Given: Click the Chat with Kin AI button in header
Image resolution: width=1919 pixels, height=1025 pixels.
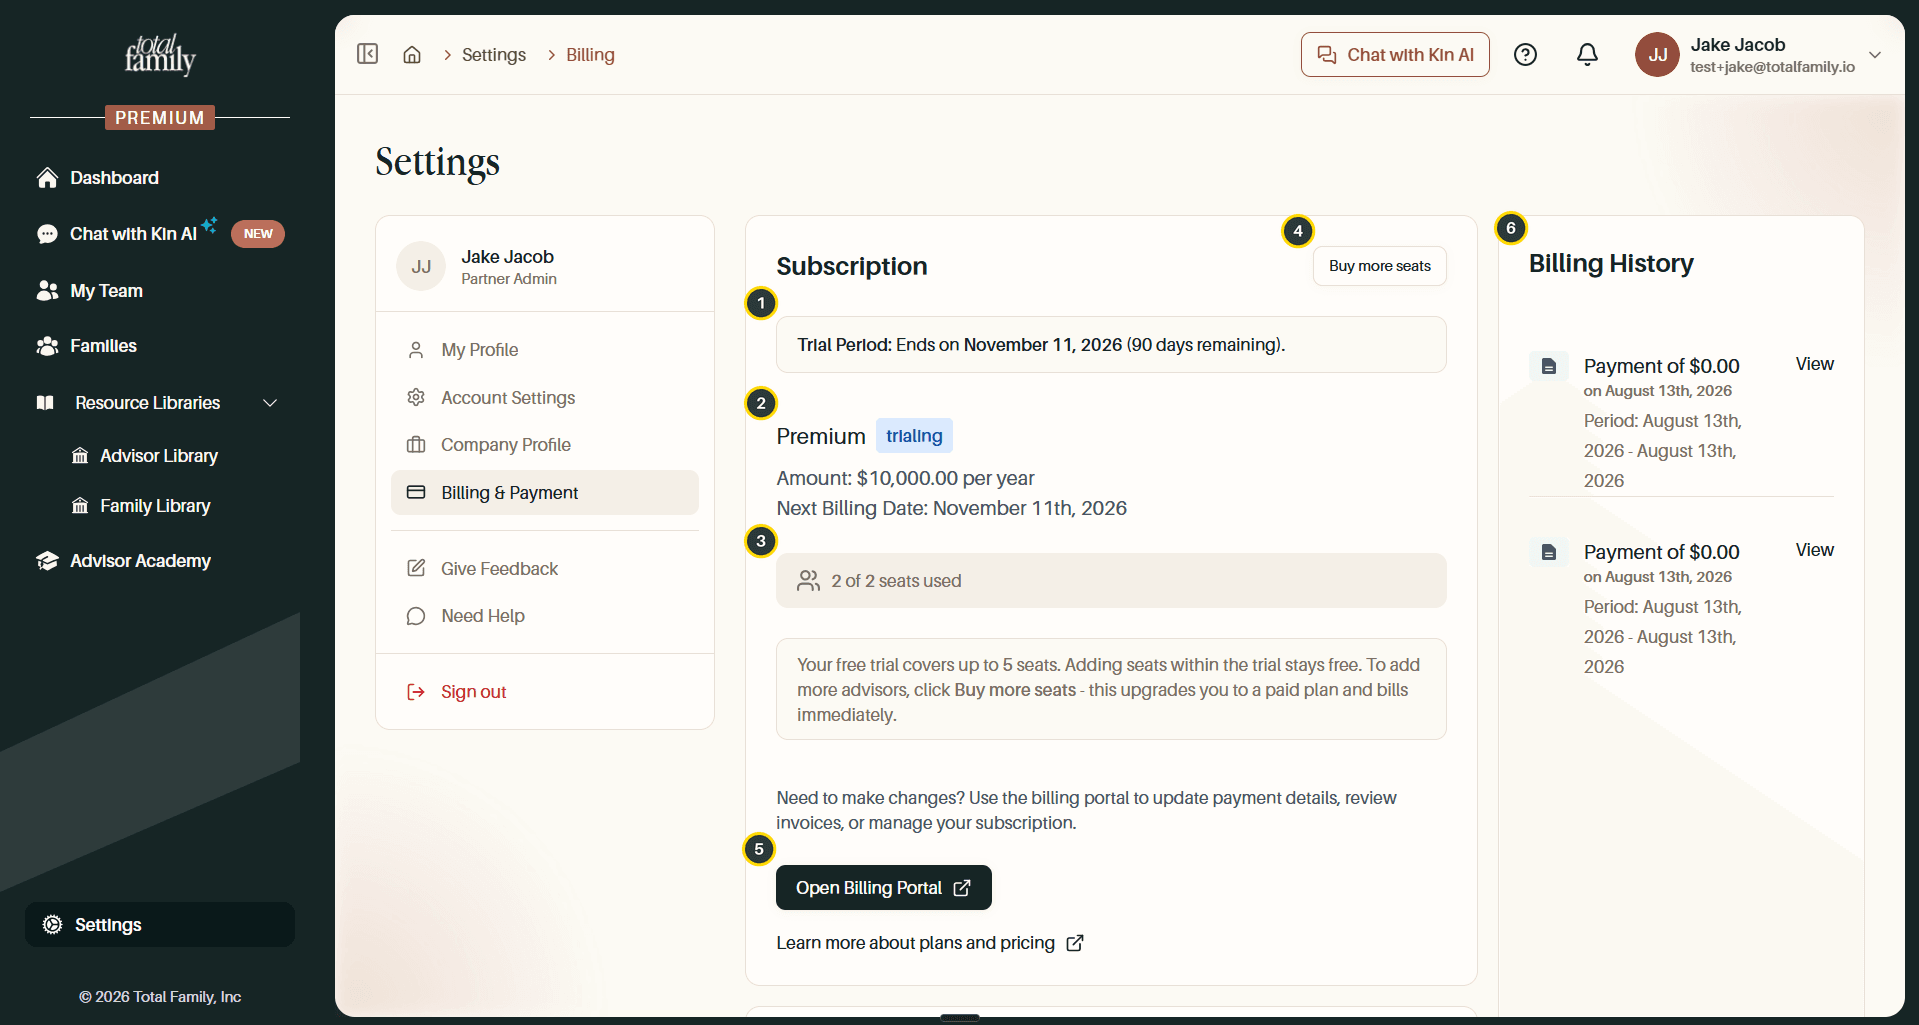Looking at the screenshot, I should pyautogui.click(x=1395, y=55).
